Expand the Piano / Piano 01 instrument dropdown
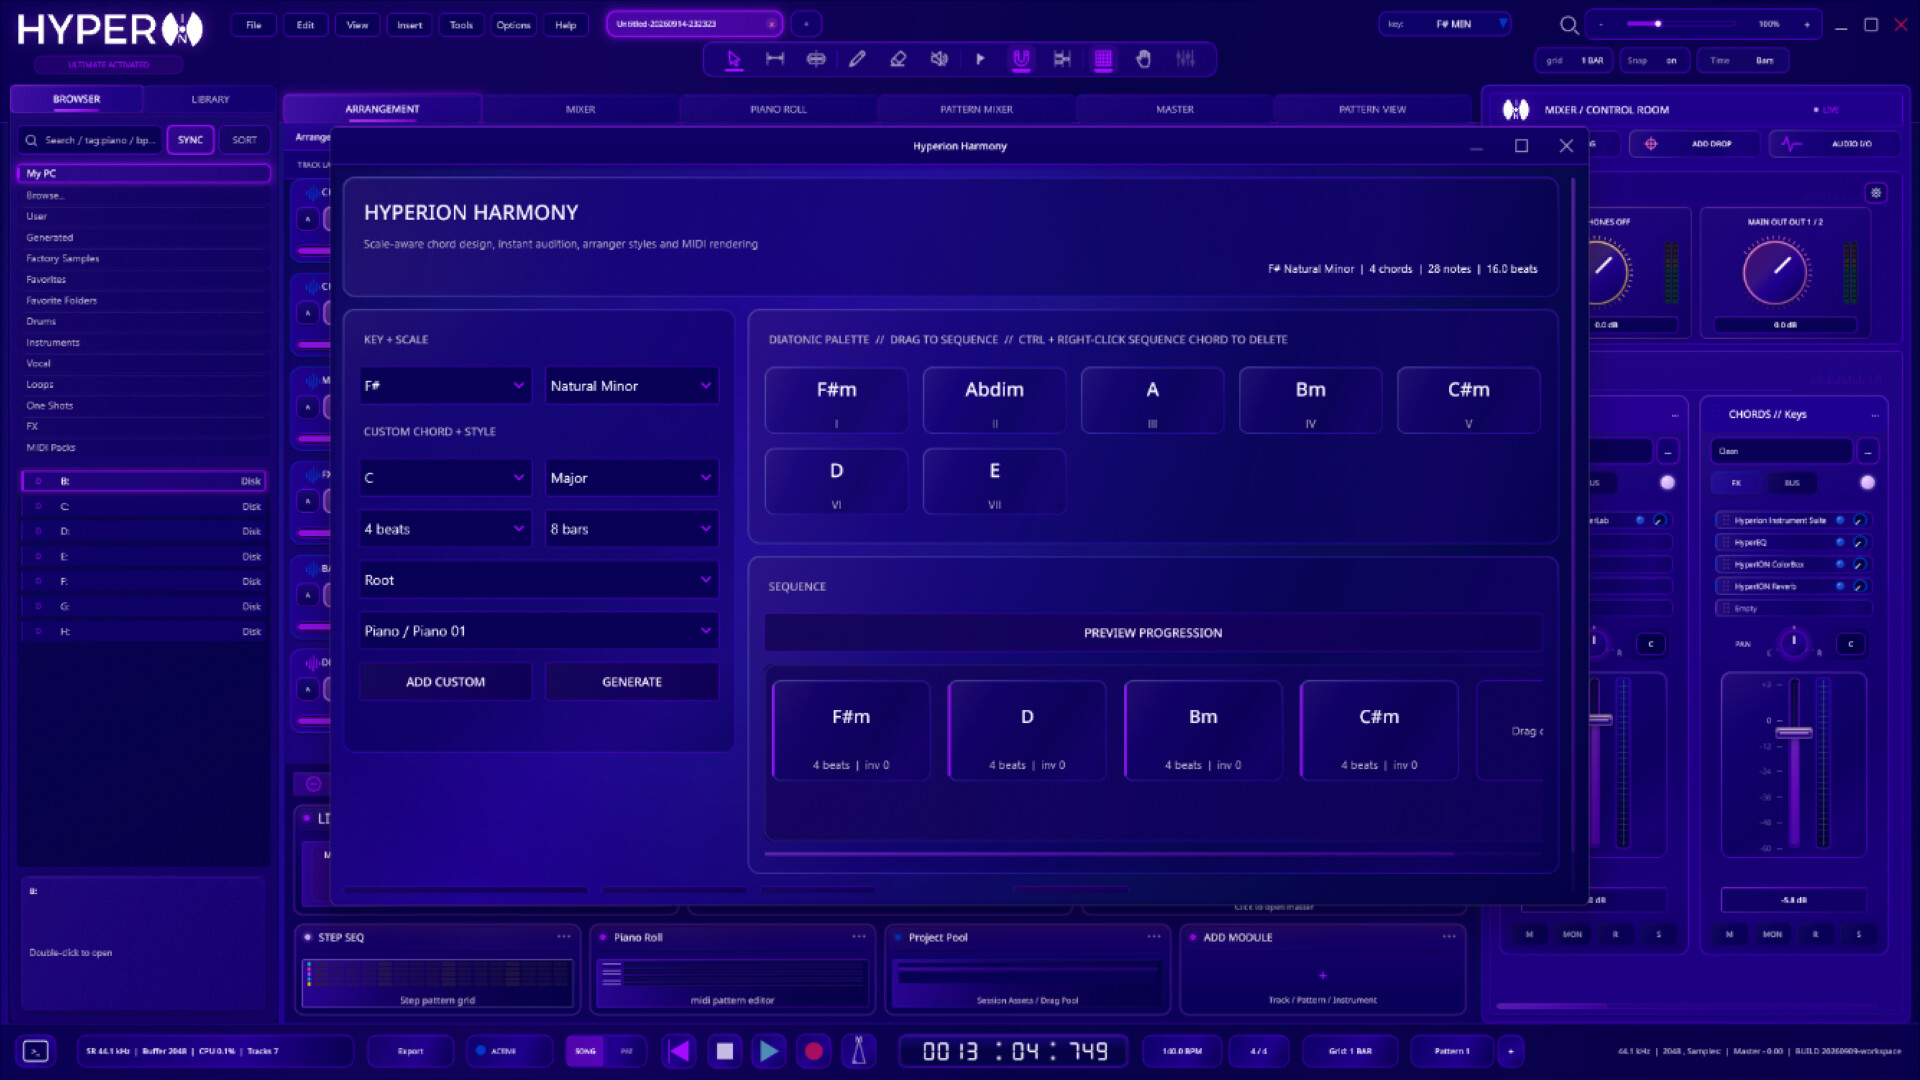Screen dimensions: 1920x1080 click(539, 631)
